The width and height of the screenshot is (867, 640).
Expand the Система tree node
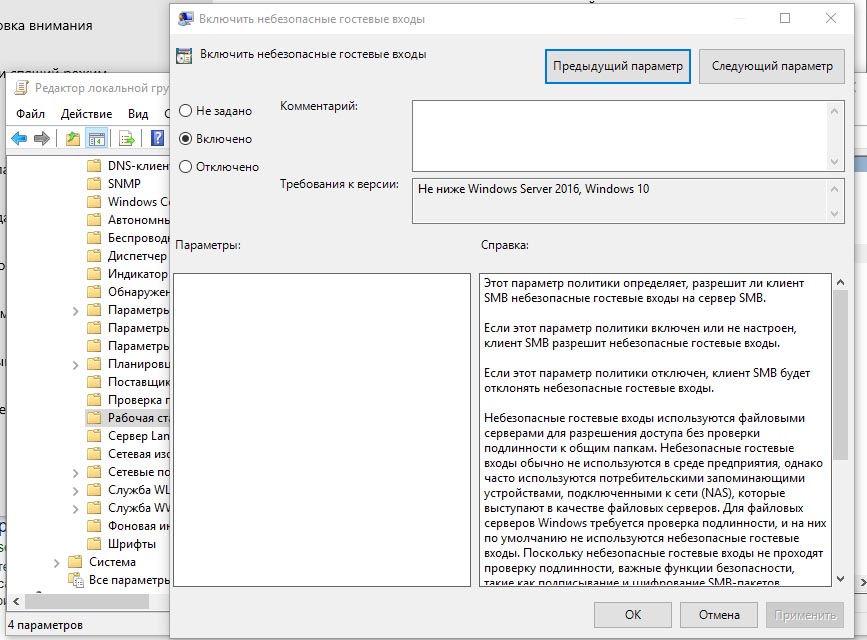tap(58, 562)
